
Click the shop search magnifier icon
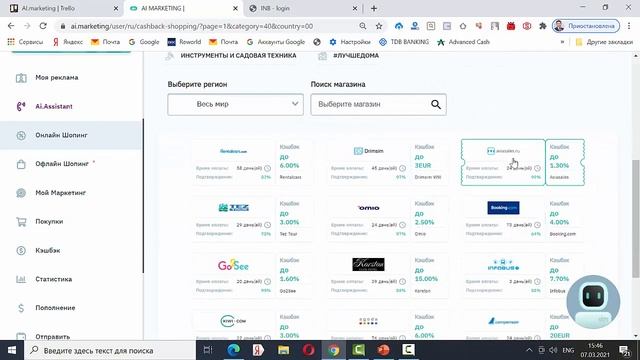[436, 104]
